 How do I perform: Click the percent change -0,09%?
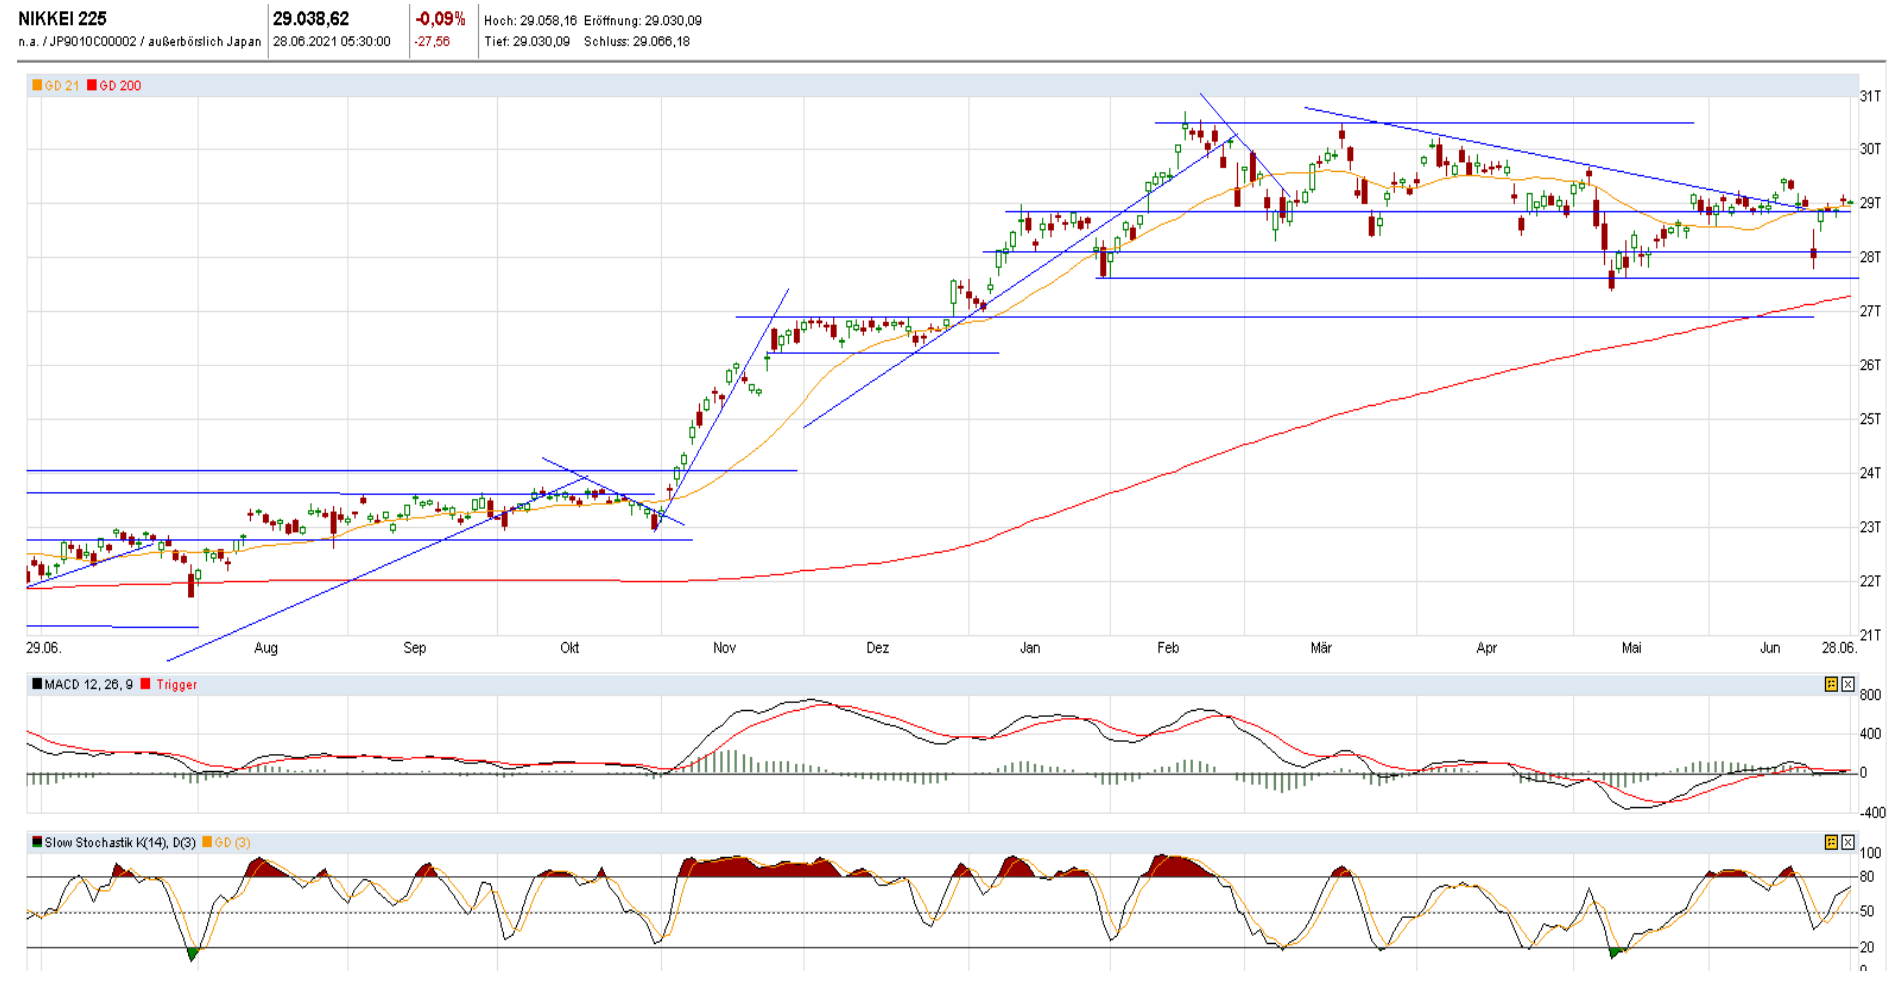441,19
